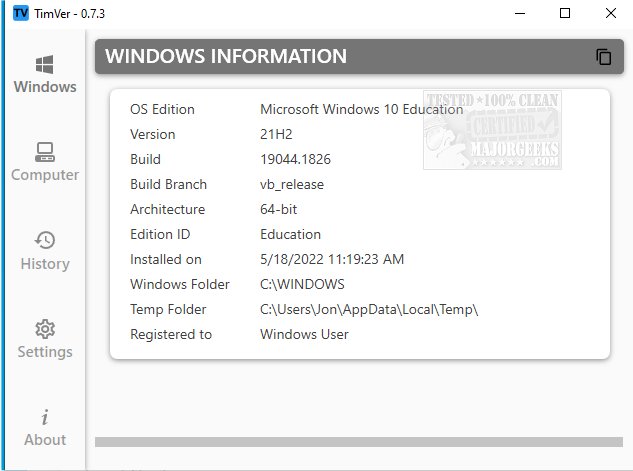Copy Windows information to clipboard
This screenshot has height=471, width=633.
pyautogui.click(x=603, y=57)
